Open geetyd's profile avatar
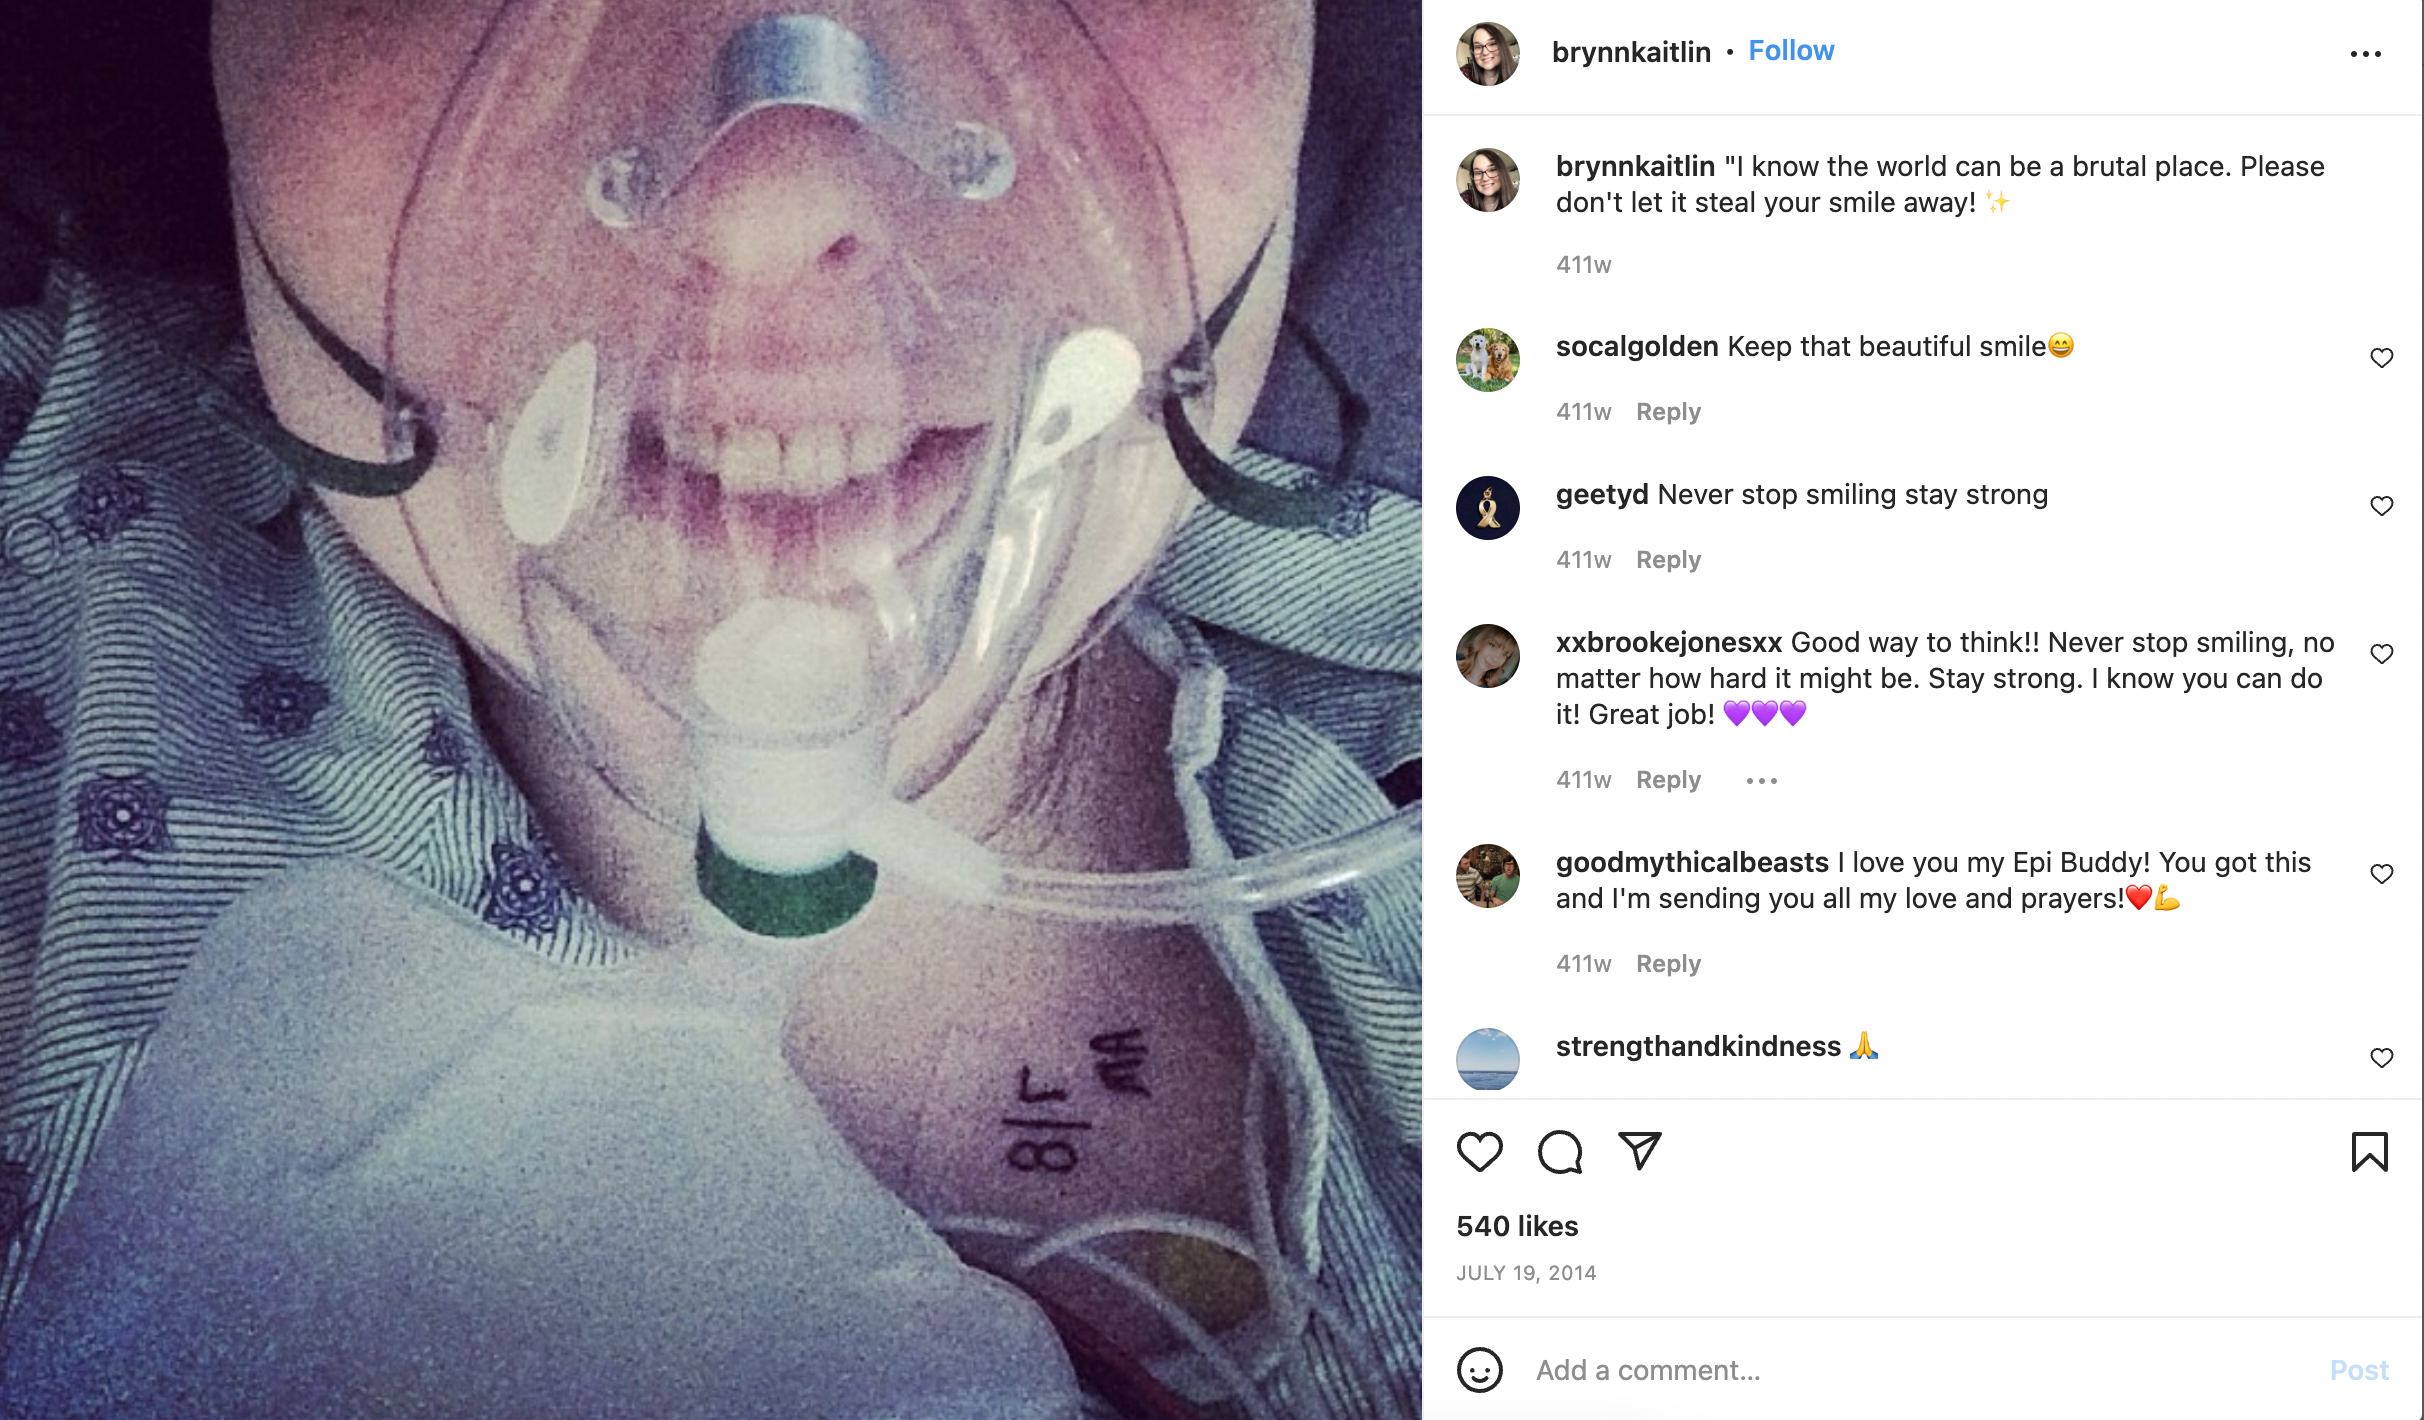 tap(1488, 508)
